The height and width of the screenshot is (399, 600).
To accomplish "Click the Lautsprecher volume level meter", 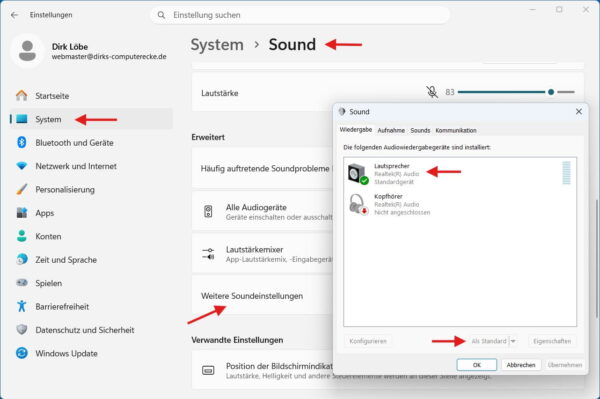I will coord(566,173).
